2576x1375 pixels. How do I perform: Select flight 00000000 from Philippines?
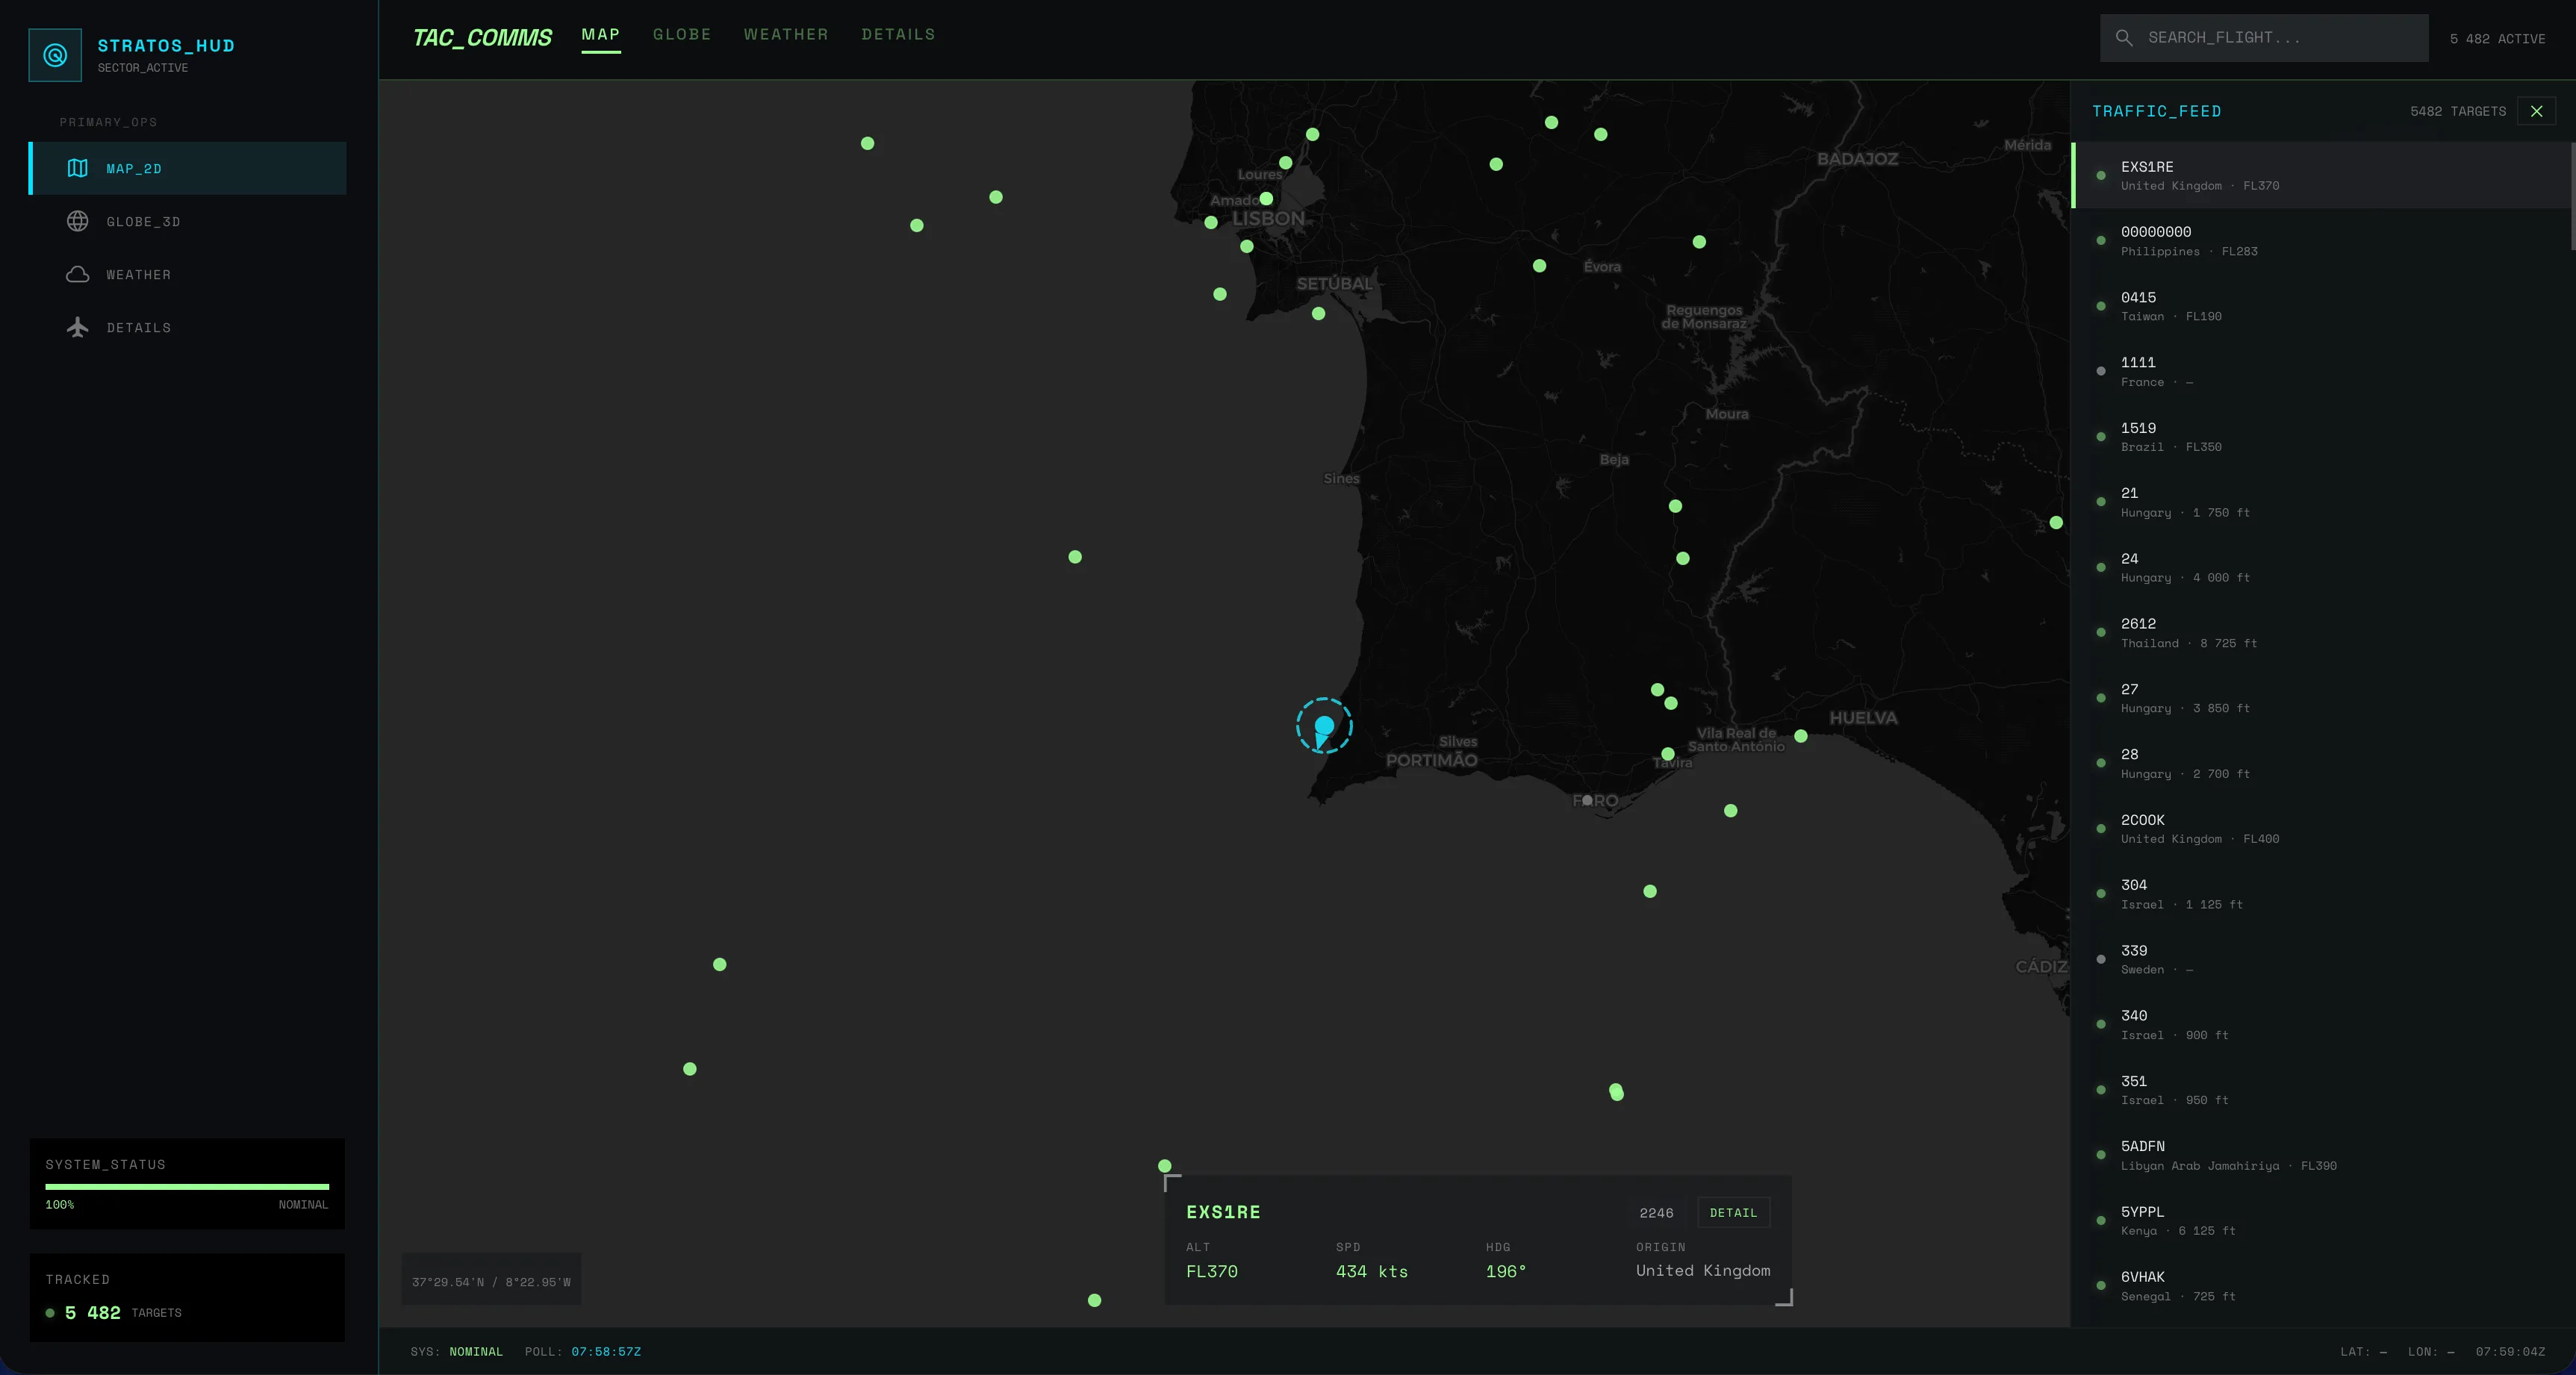tap(2320, 241)
